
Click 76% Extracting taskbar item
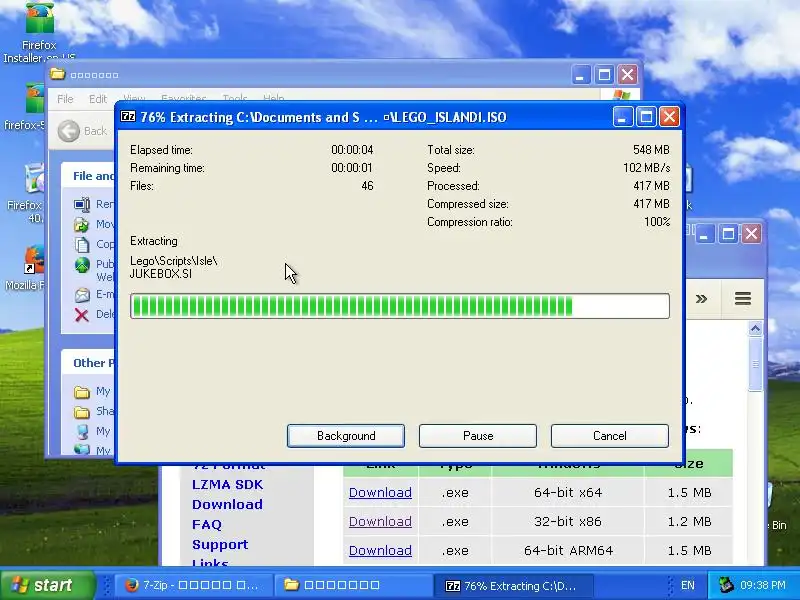tap(513, 585)
